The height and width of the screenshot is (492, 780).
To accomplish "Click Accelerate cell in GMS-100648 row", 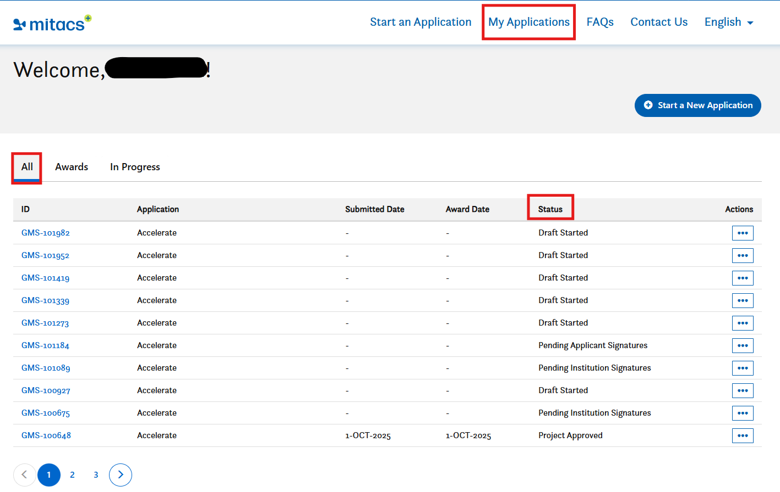I will pyautogui.click(x=157, y=435).
